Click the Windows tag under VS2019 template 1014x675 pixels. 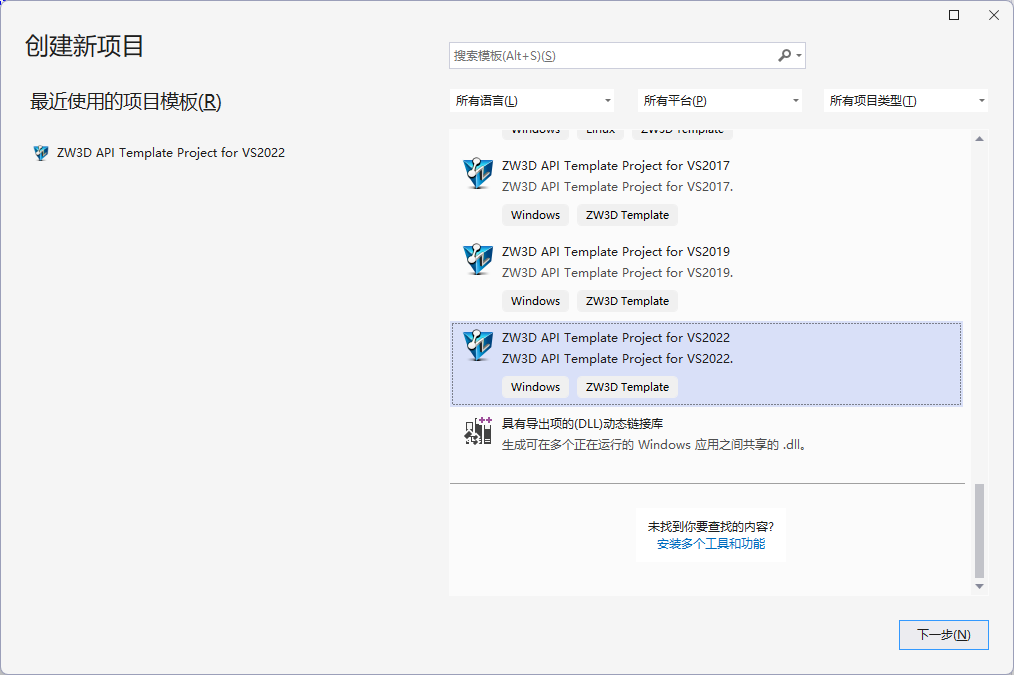tap(535, 301)
